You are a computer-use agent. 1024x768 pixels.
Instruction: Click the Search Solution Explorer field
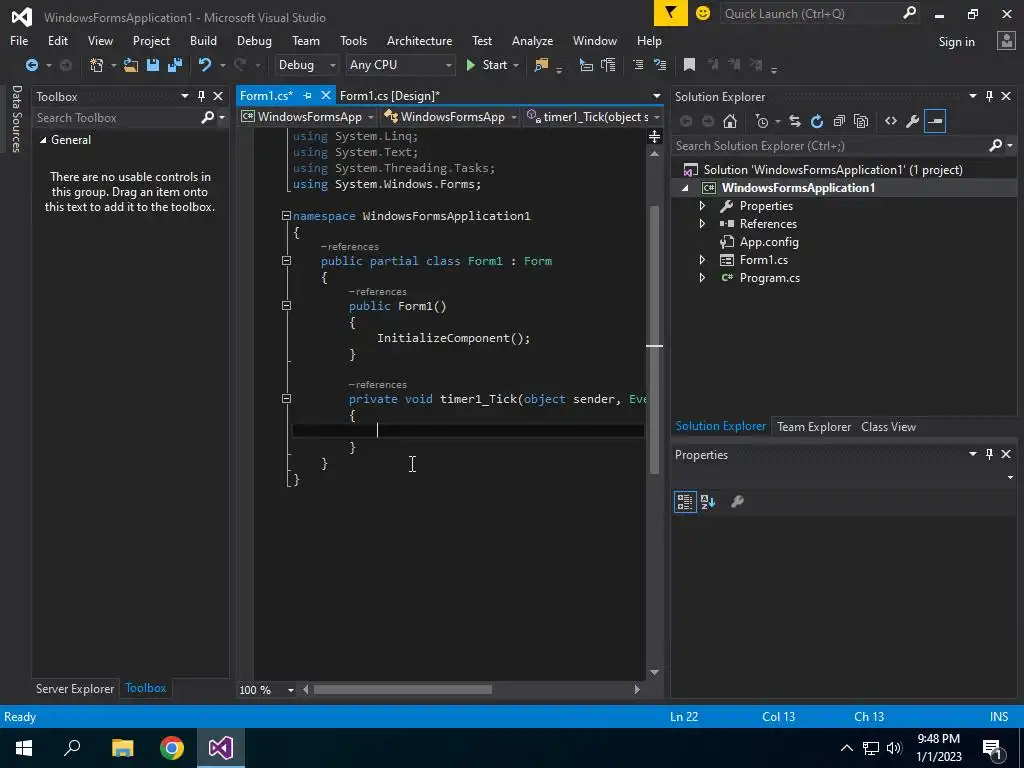831,146
